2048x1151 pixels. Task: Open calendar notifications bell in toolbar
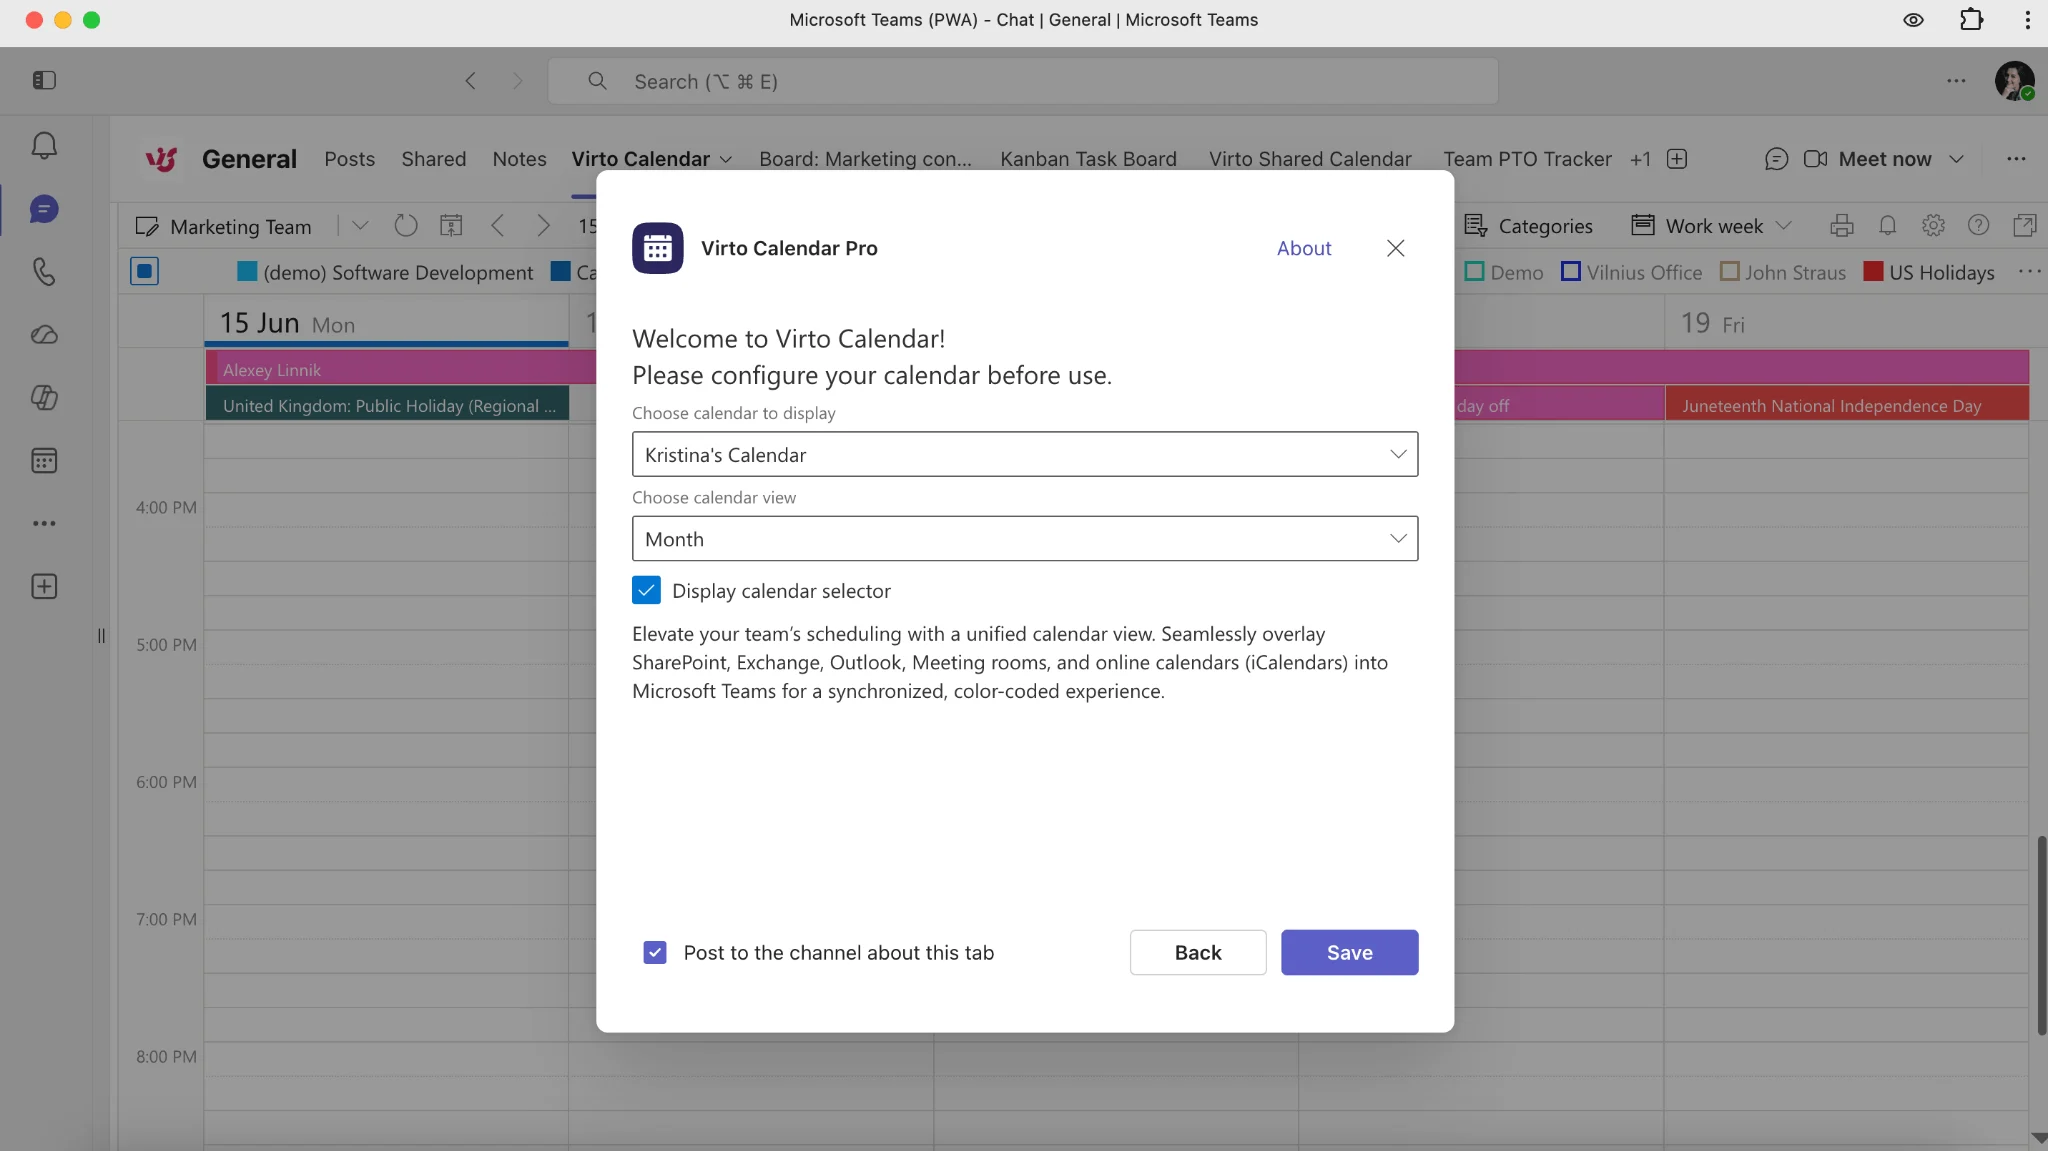pyautogui.click(x=1888, y=226)
